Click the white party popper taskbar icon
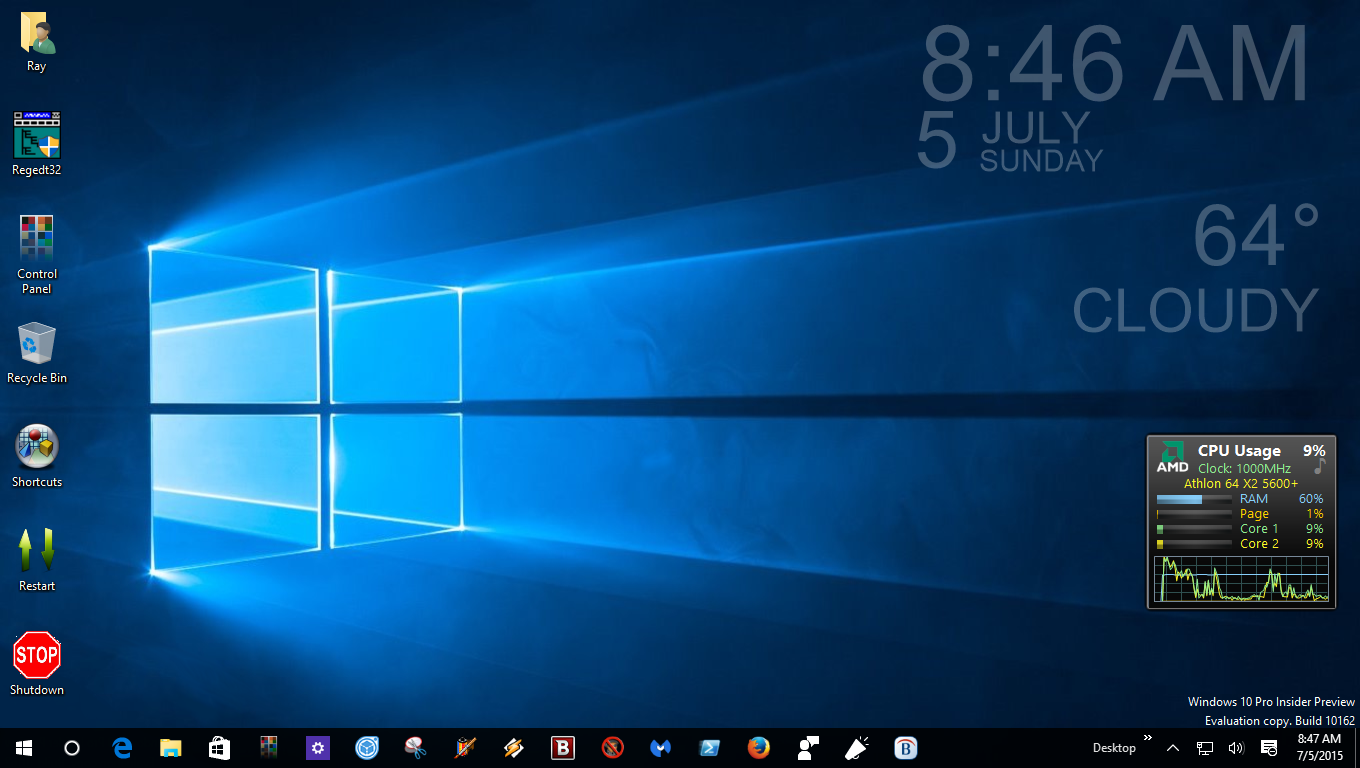1360x768 pixels. (857, 747)
